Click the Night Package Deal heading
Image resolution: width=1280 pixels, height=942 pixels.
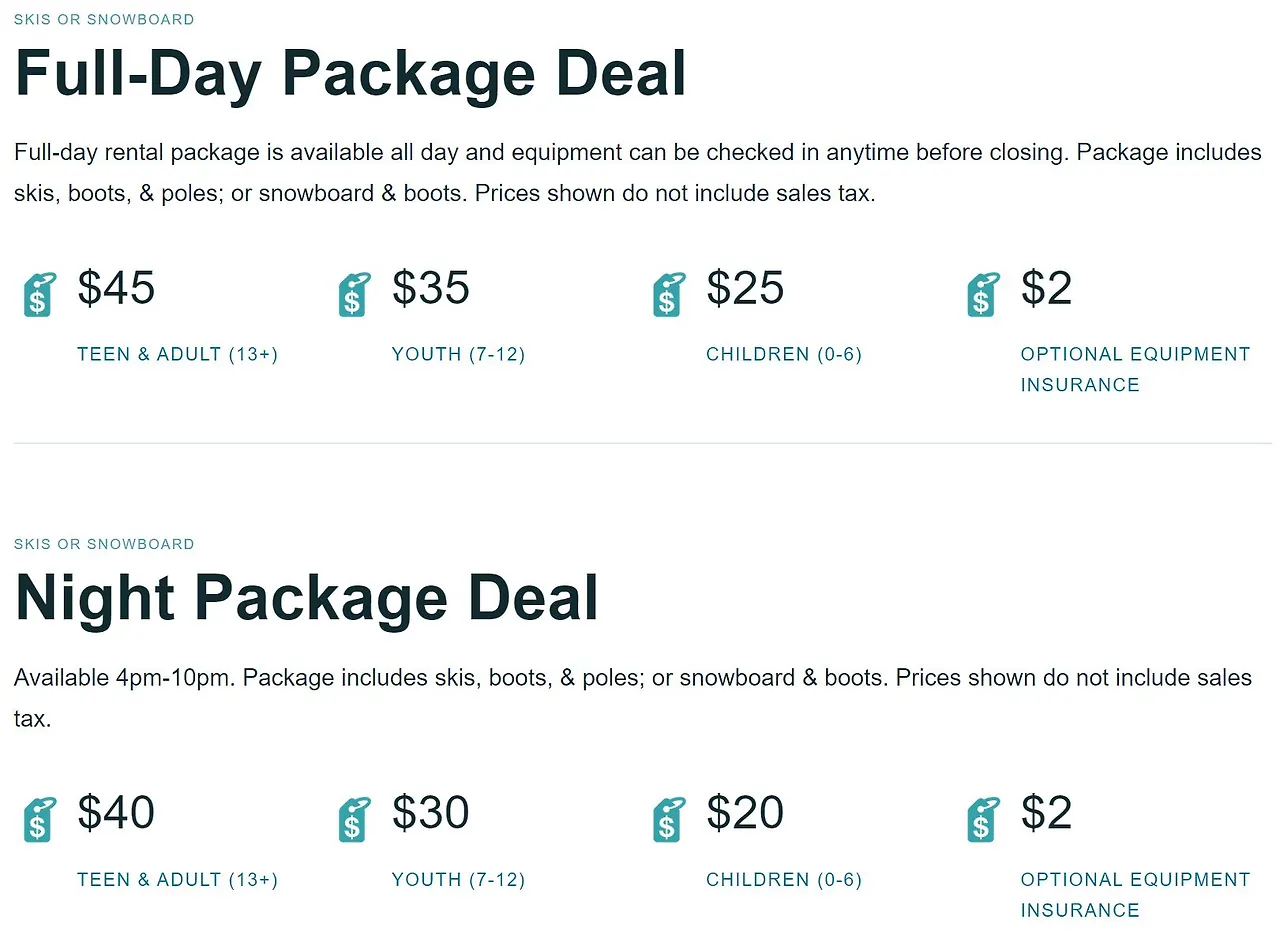pyautogui.click(x=307, y=598)
